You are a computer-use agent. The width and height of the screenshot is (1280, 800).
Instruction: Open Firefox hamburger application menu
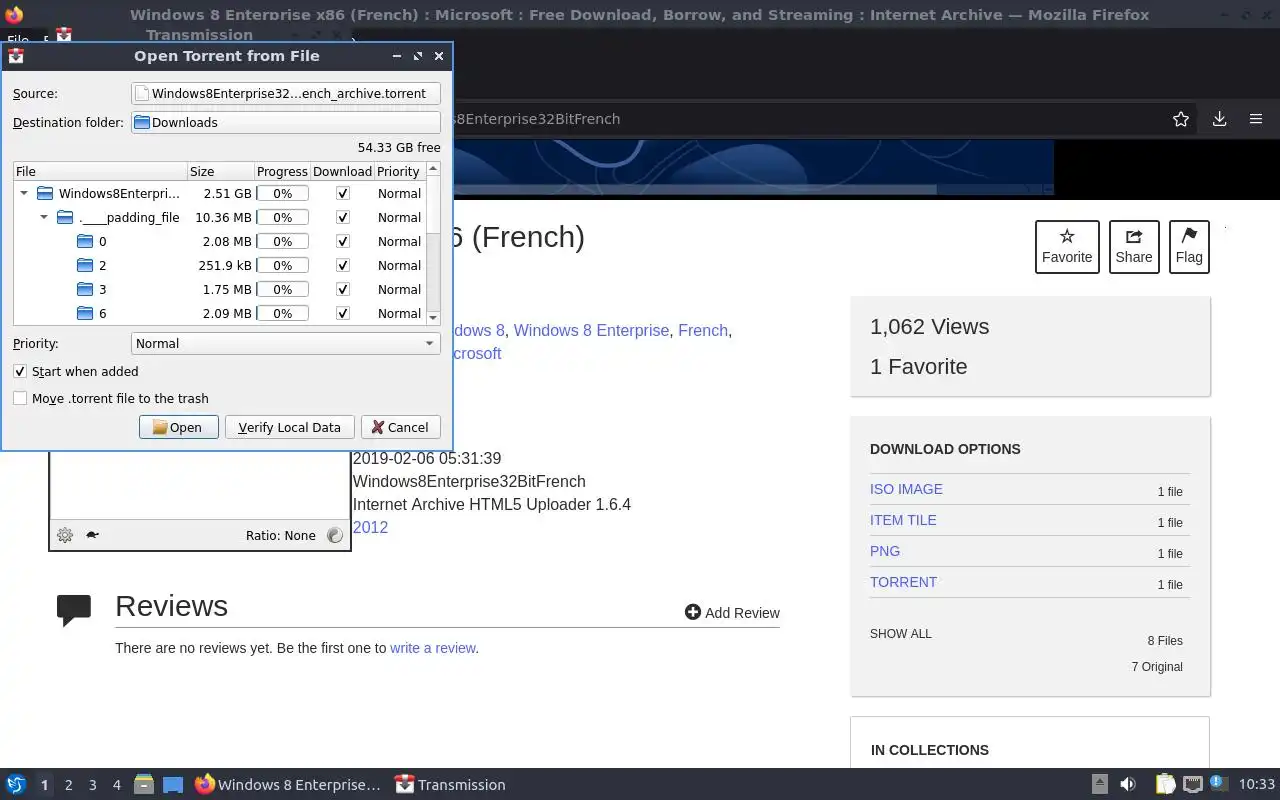(1256, 119)
